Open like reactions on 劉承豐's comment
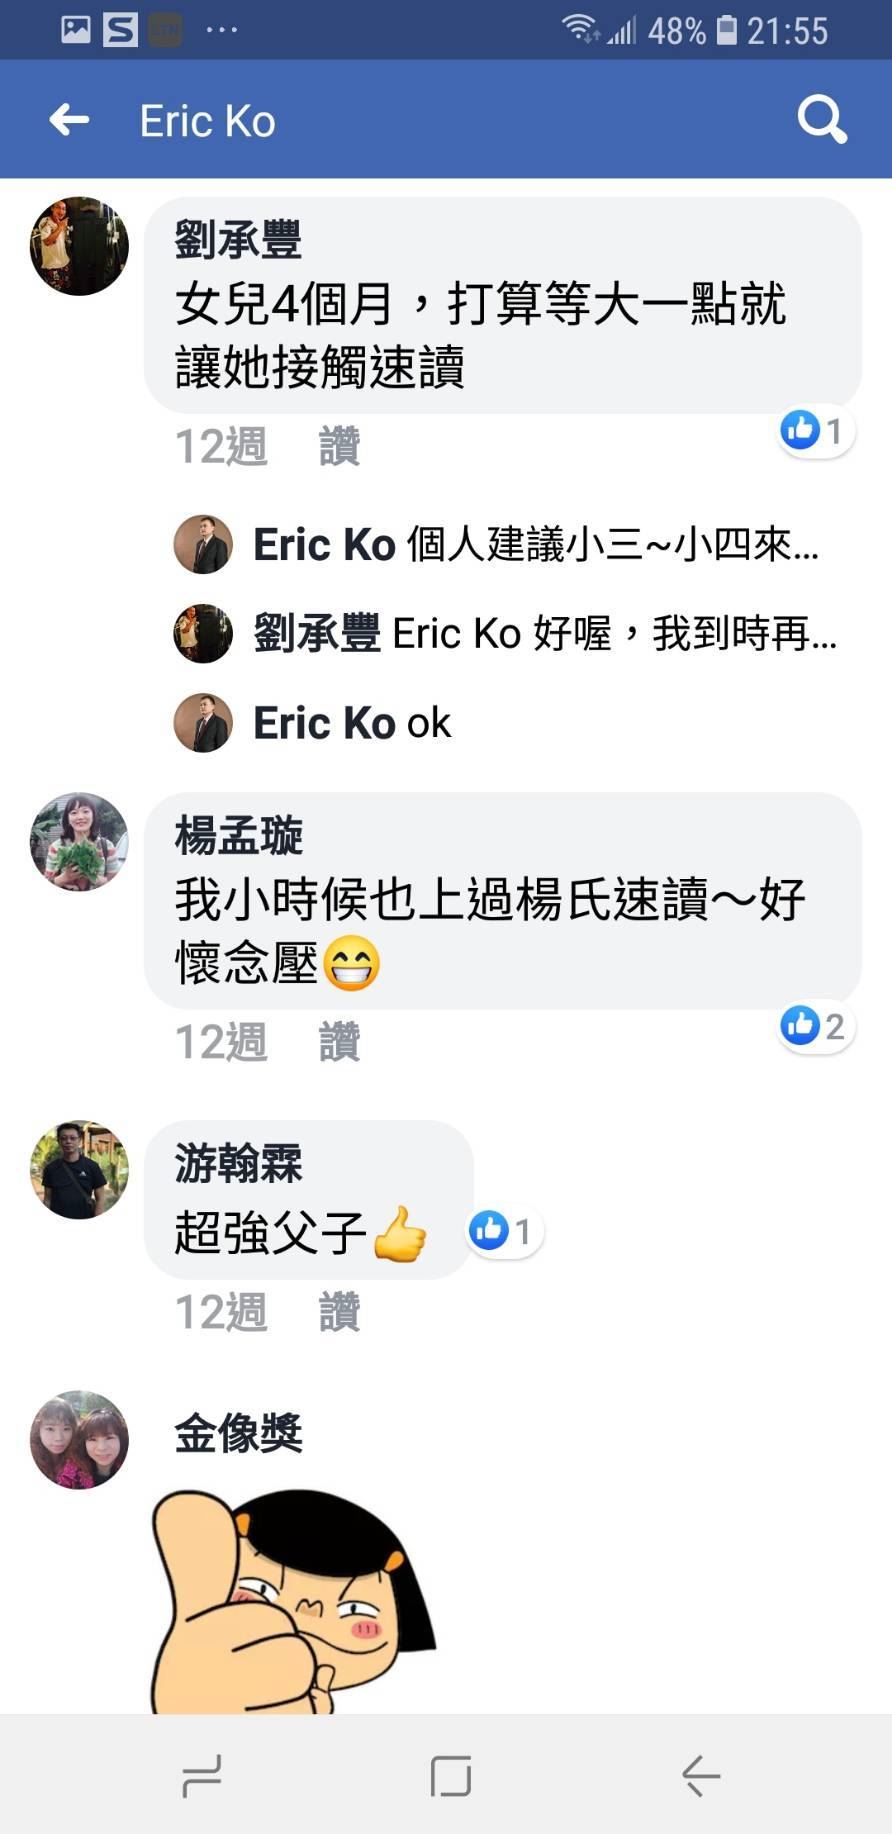This screenshot has width=892, height=1834. [816, 431]
